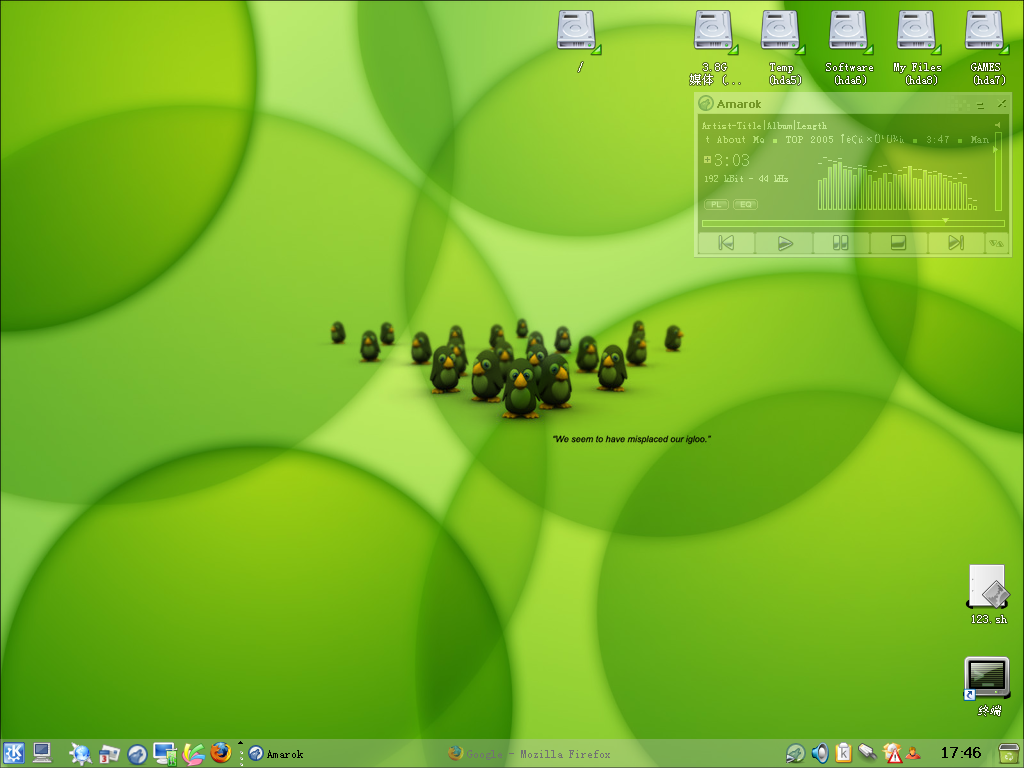
Task: Open the monitor-with-trash panel launcher
Action: coord(165,754)
